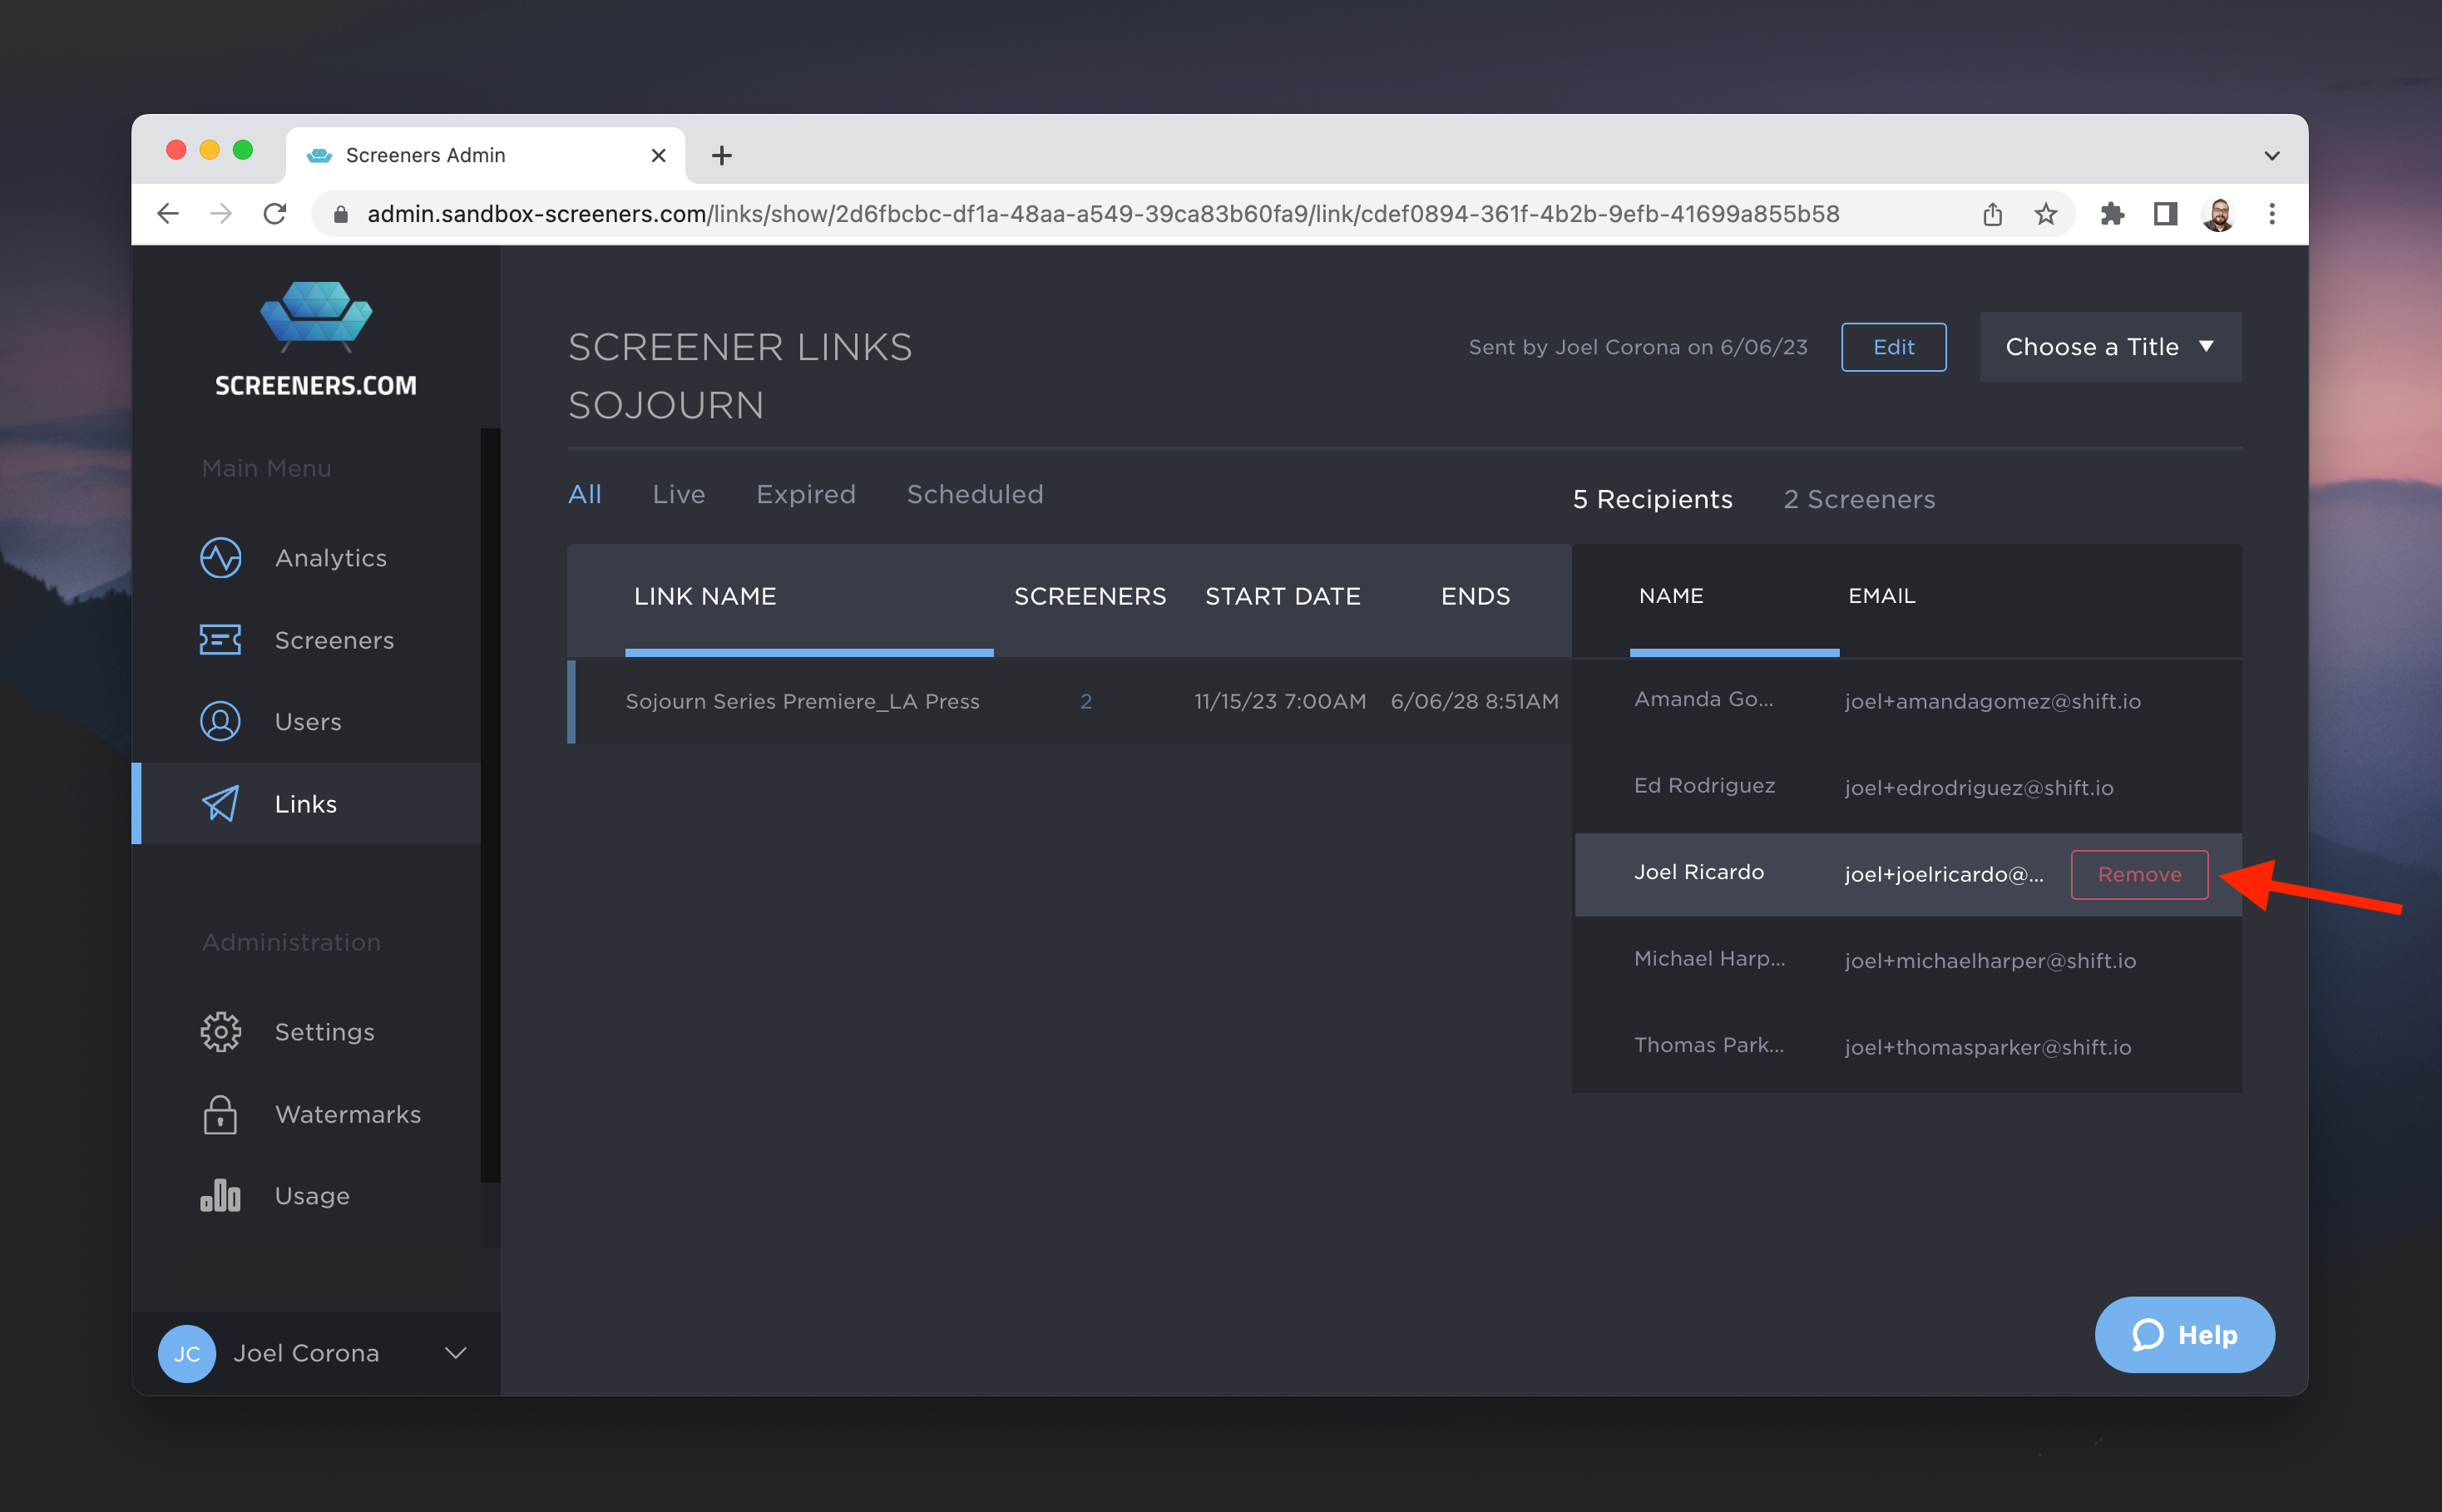Open Watermarks under Administration

tap(347, 1114)
